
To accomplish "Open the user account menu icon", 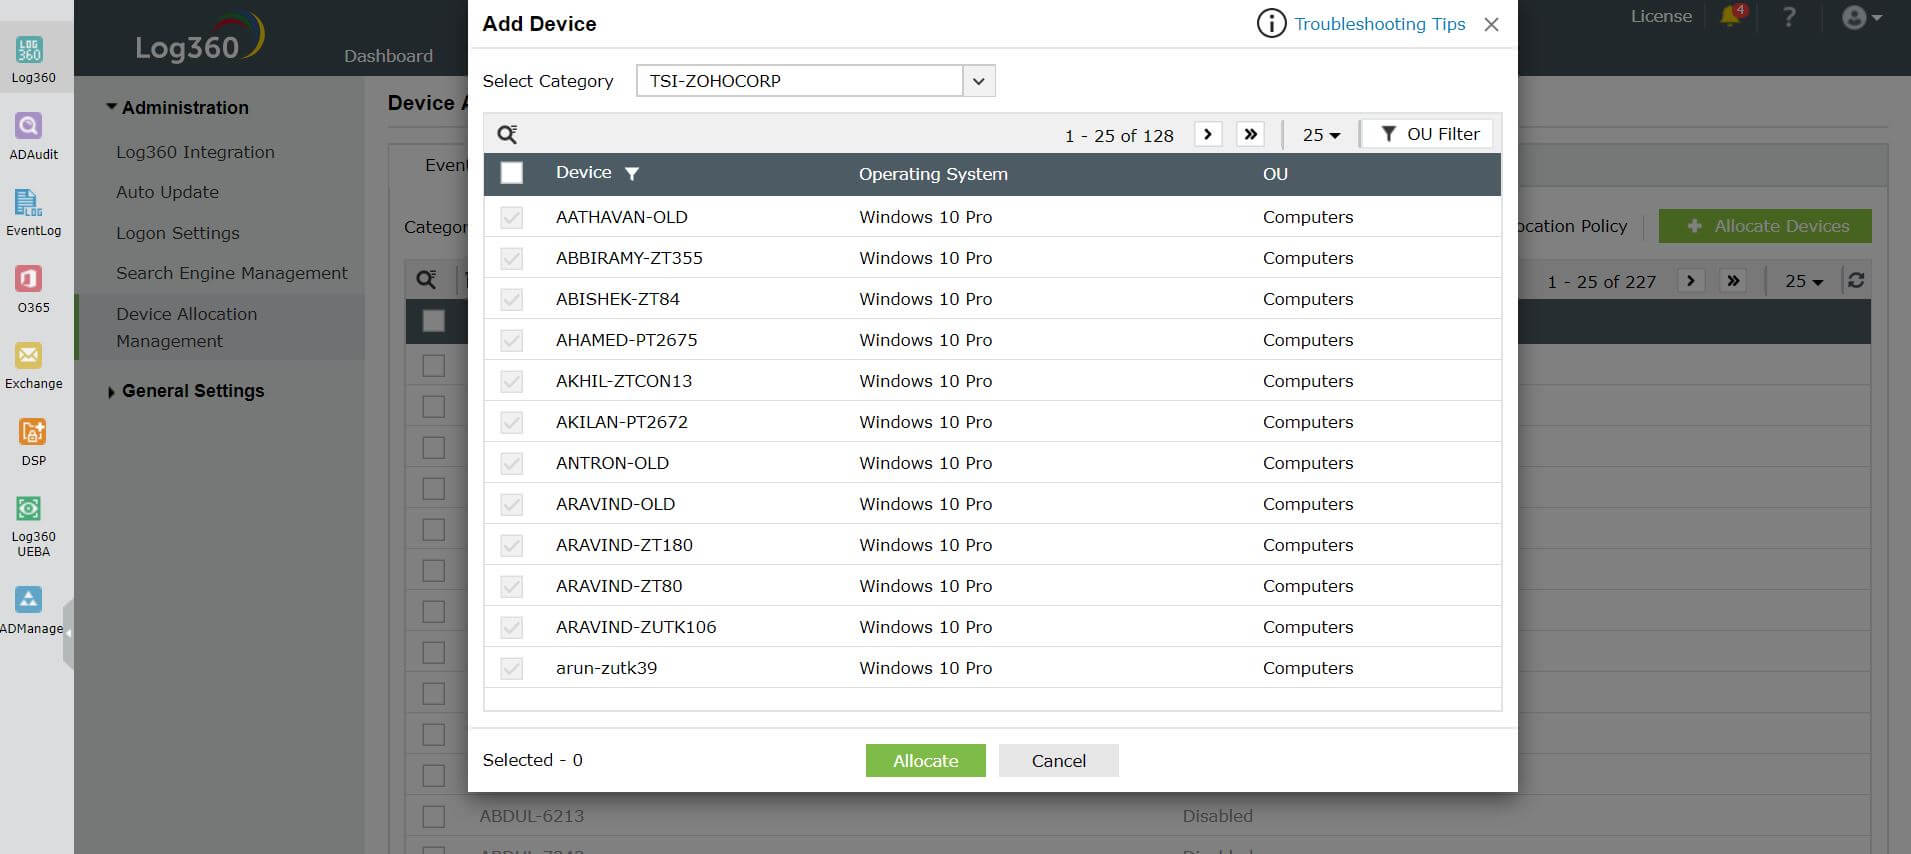I will click(1862, 17).
